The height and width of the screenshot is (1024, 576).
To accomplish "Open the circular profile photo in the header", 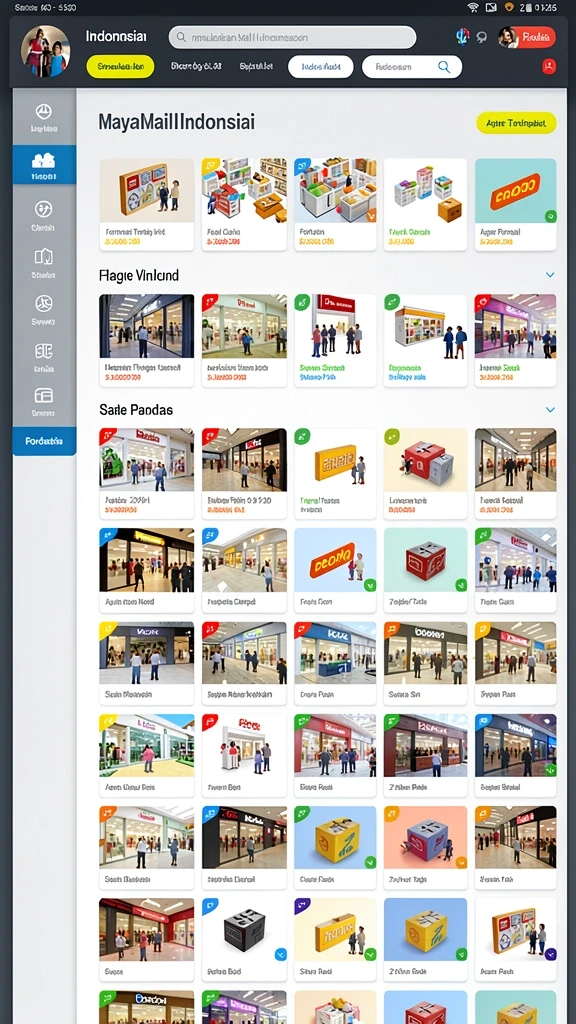I will (45, 52).
